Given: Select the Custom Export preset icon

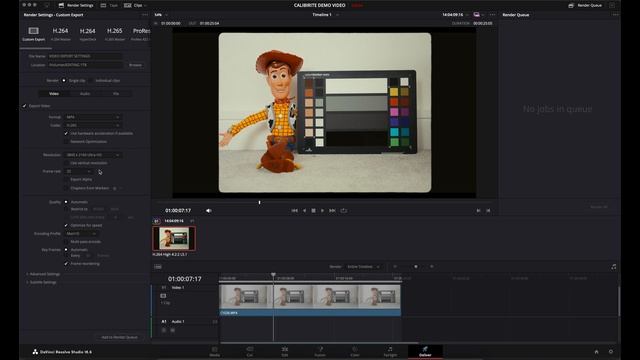Looking at the screenshot, I should click(33, 31).
